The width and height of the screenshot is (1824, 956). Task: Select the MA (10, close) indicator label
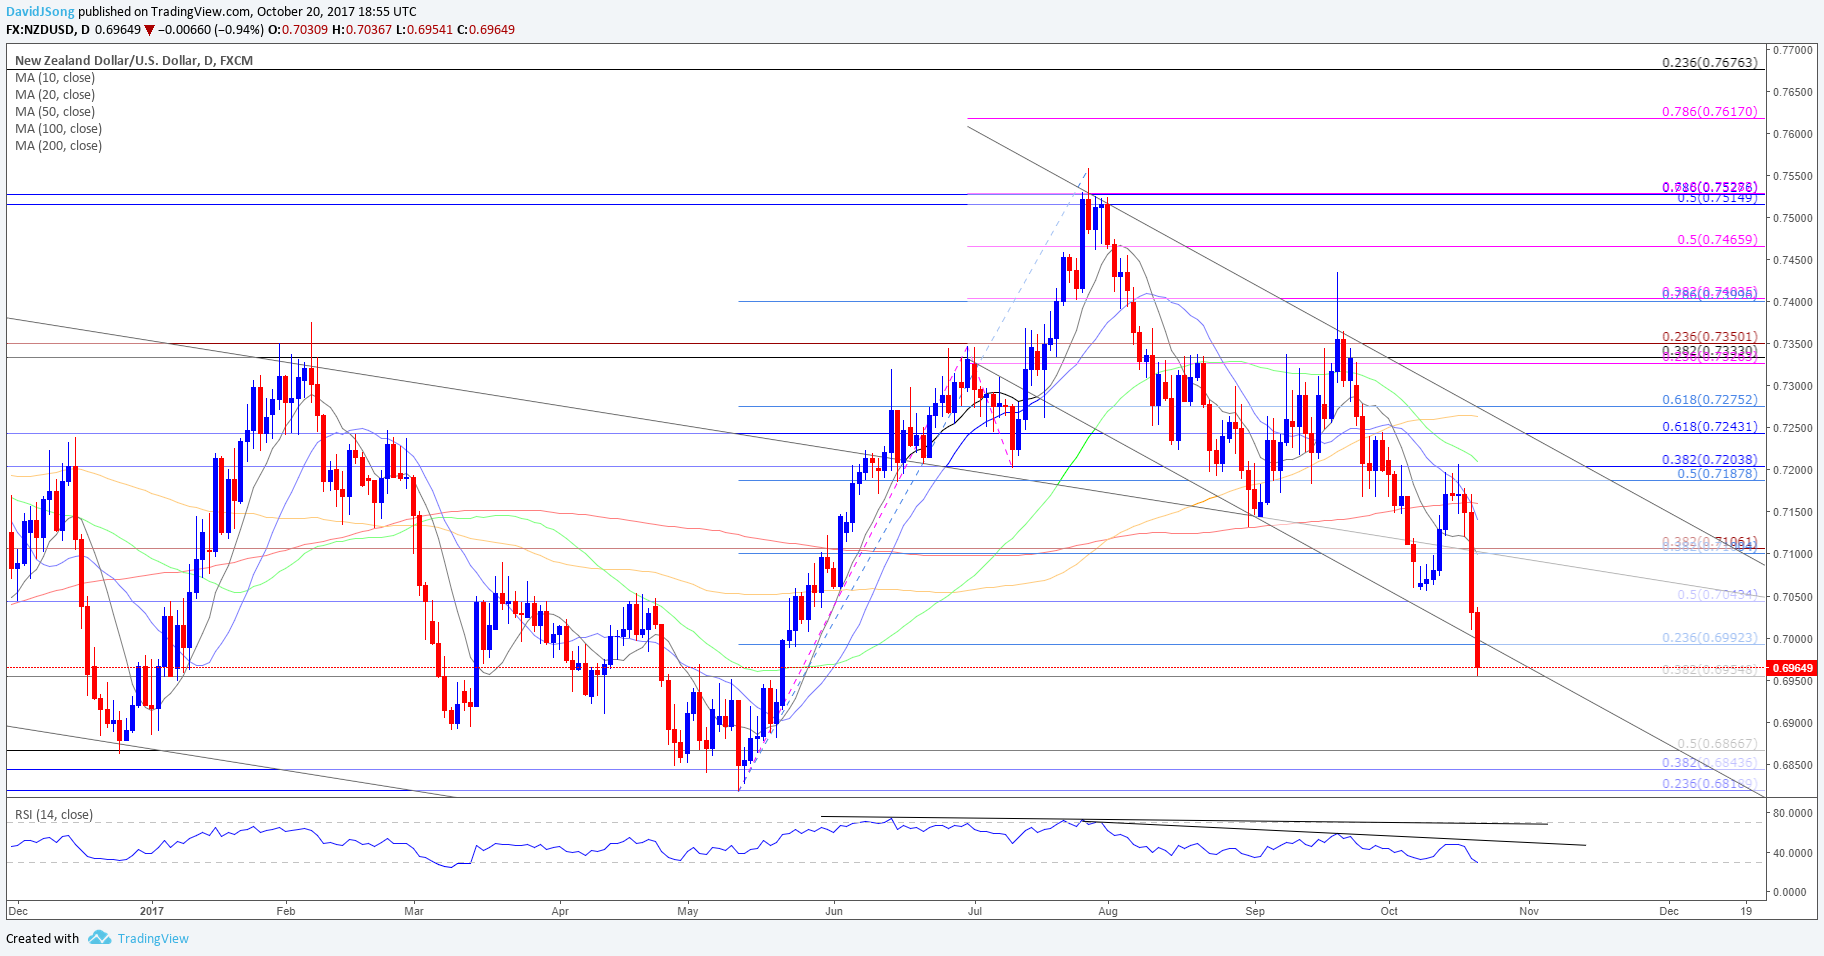point(55,78)
